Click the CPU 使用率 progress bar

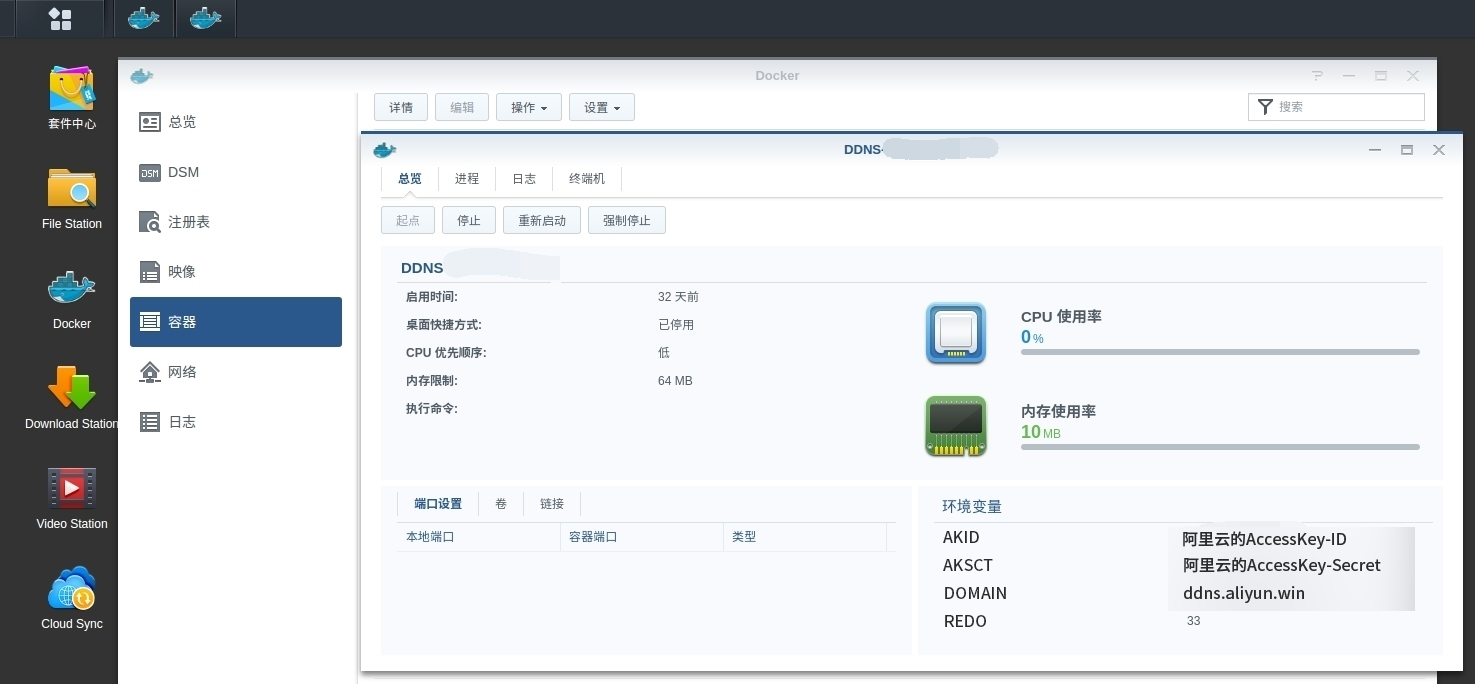(1220, 352)
